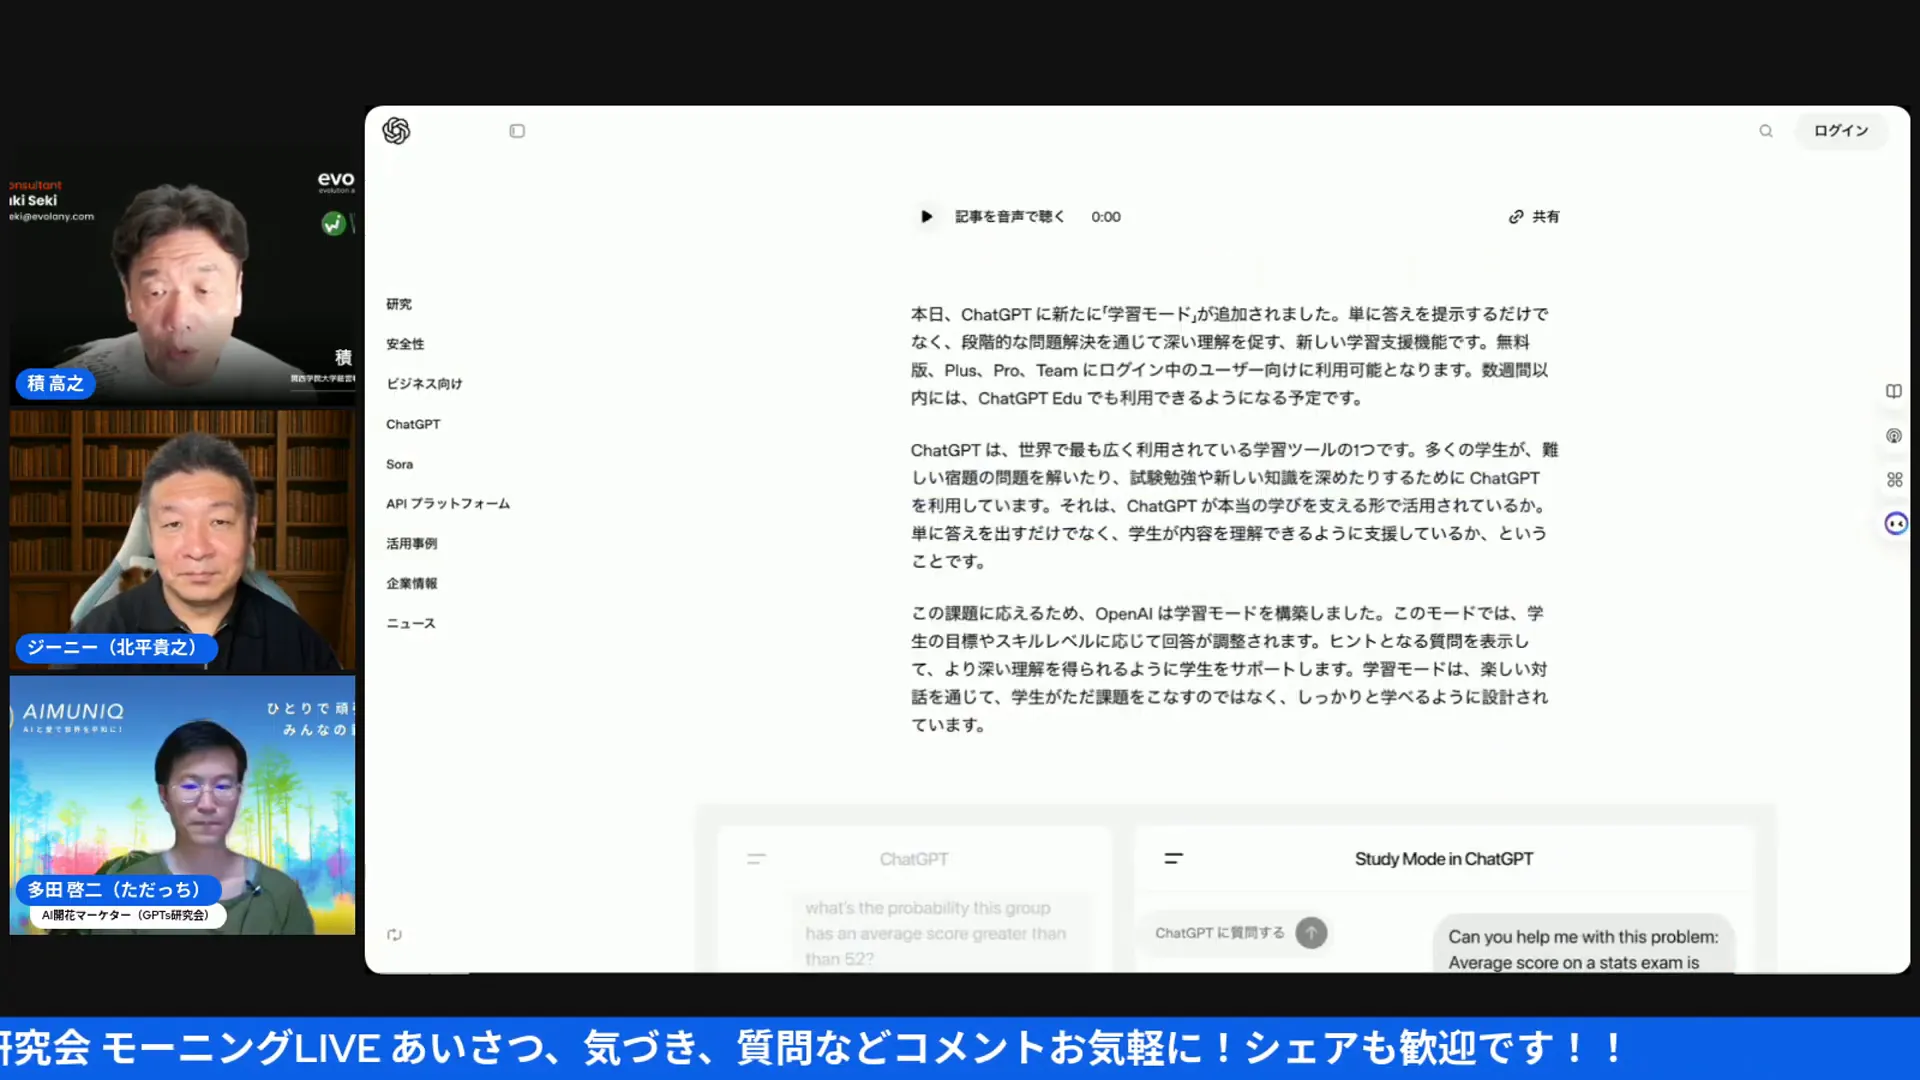
Task: Open the 研究 menu item
Action: (399, 304)
